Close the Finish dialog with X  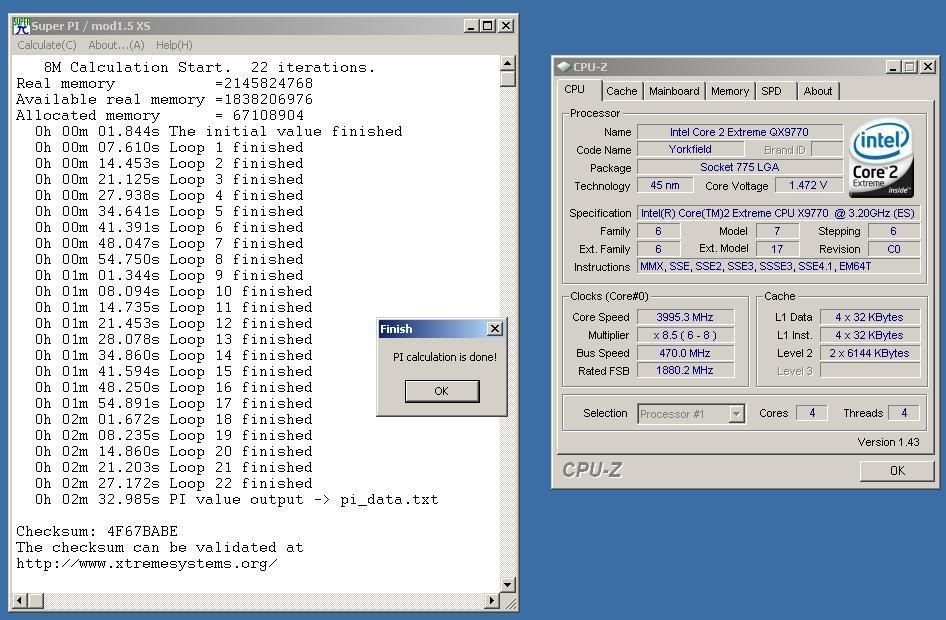[495, 329]
